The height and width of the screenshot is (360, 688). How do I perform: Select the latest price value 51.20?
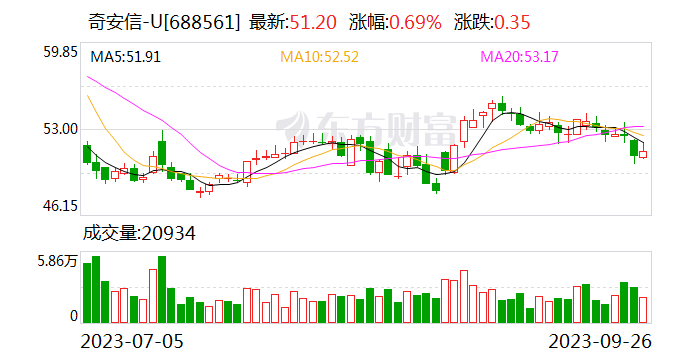pyautogui.click(x=313, y=22)
